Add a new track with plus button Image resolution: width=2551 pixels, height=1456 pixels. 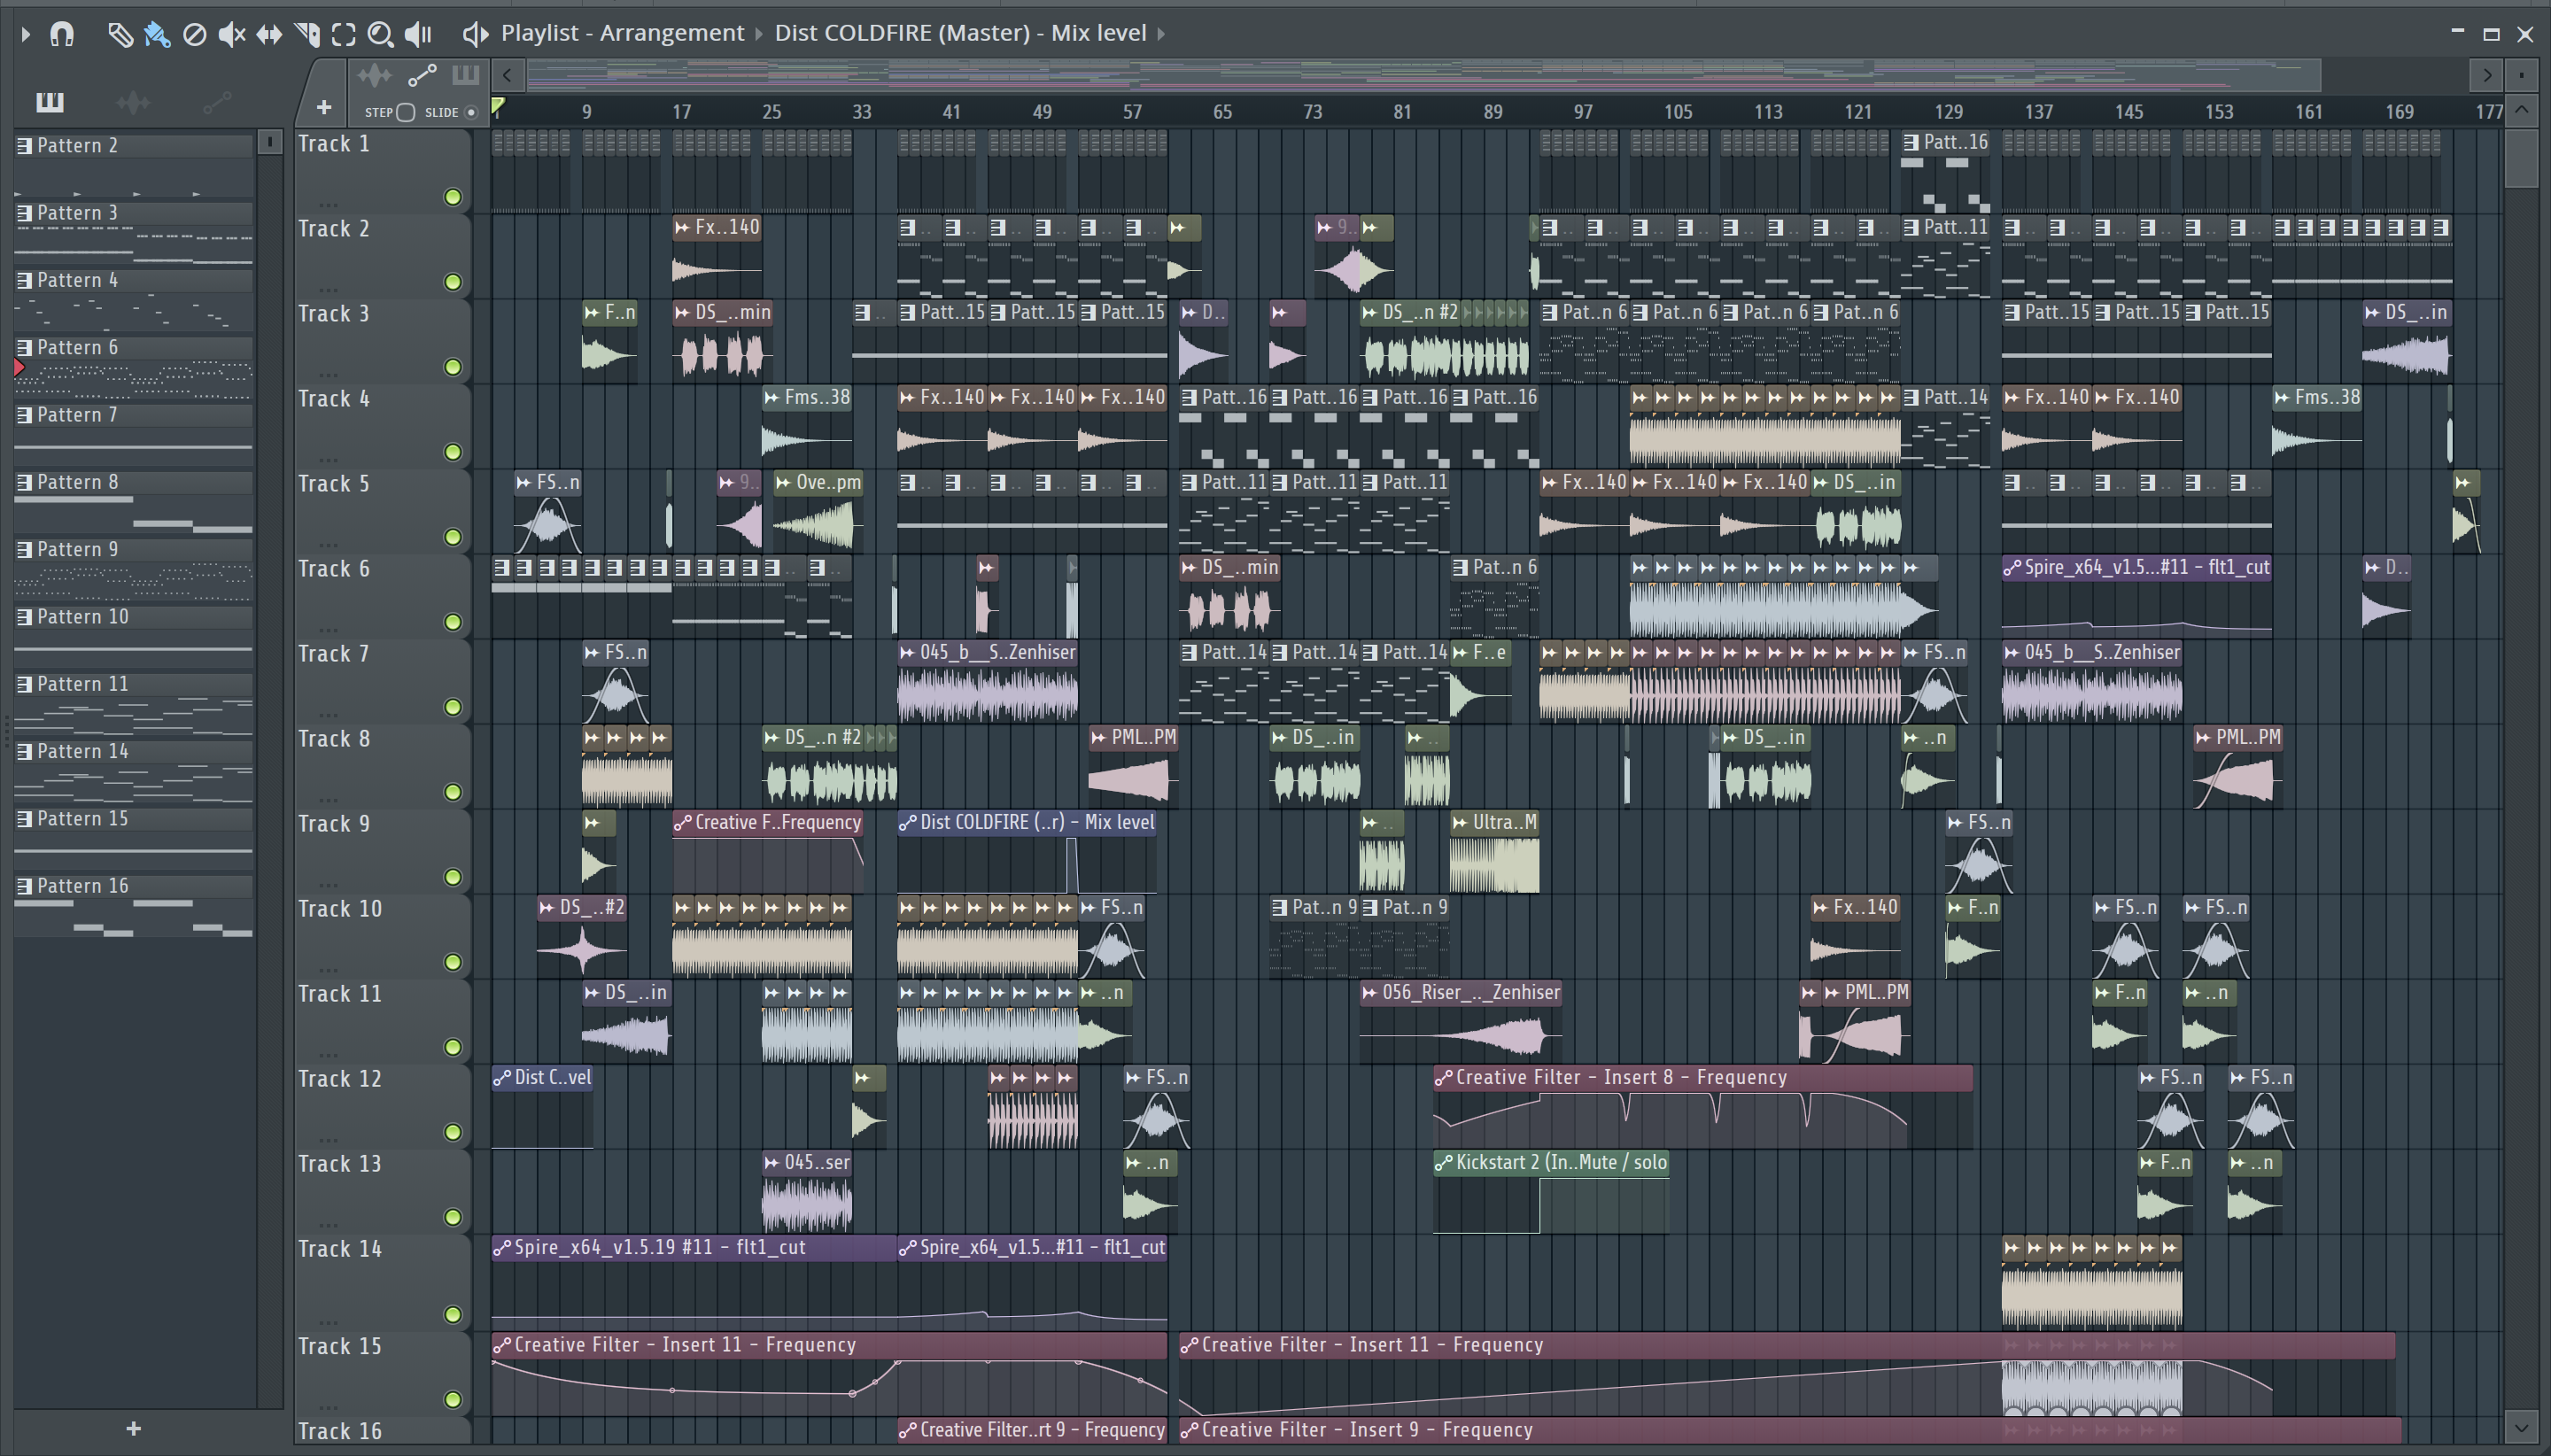tap(324, 107)
